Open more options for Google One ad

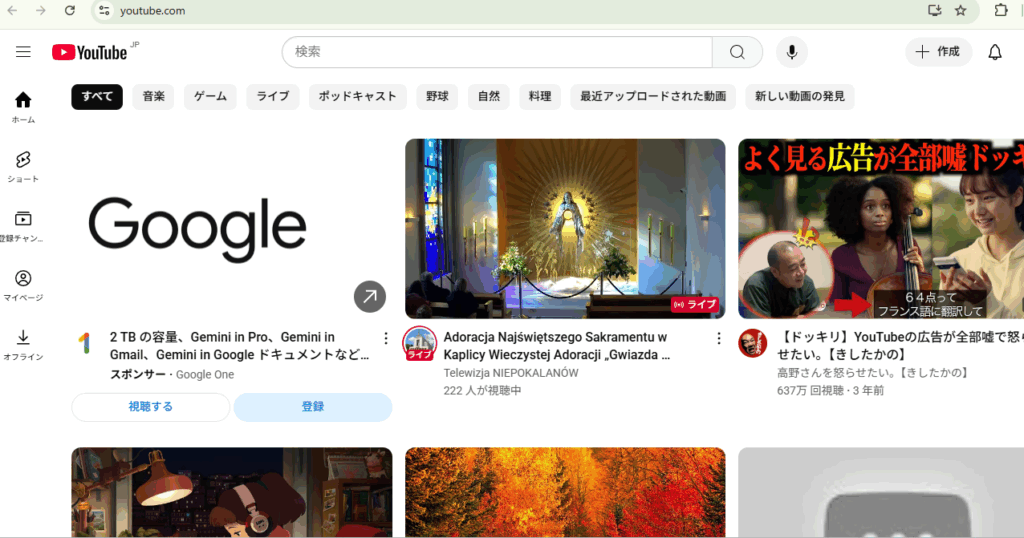pyautogui.click(x=386, y=339)
